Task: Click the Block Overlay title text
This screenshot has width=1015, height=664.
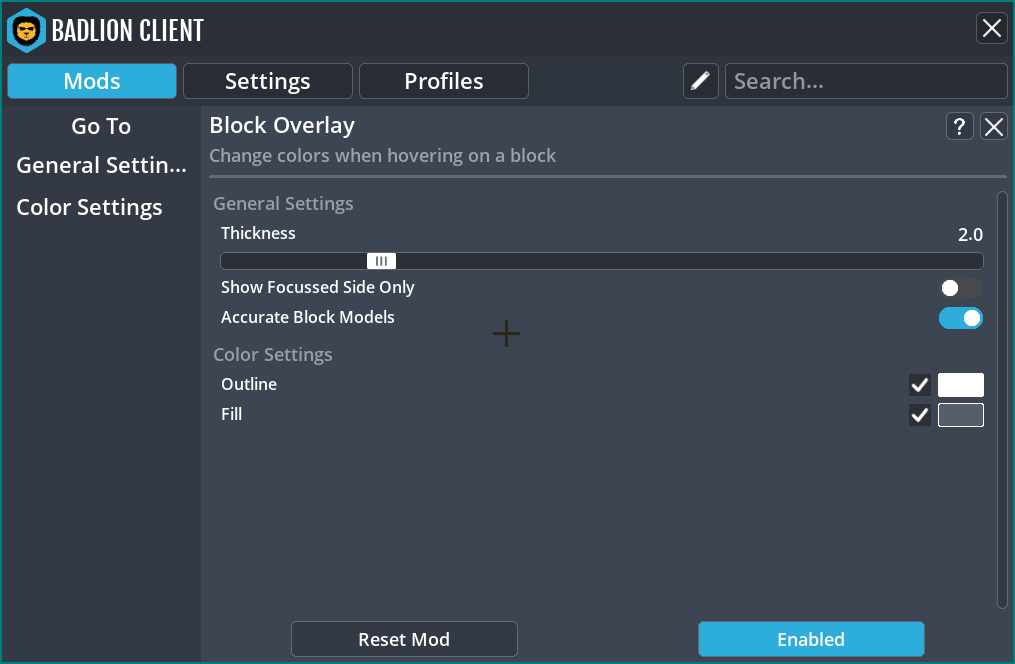Action: [282, 126]
